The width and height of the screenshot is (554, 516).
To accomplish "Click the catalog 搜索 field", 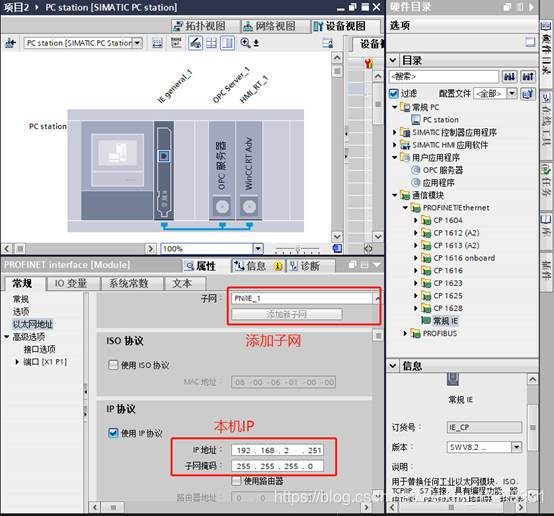I will point(444,76).
